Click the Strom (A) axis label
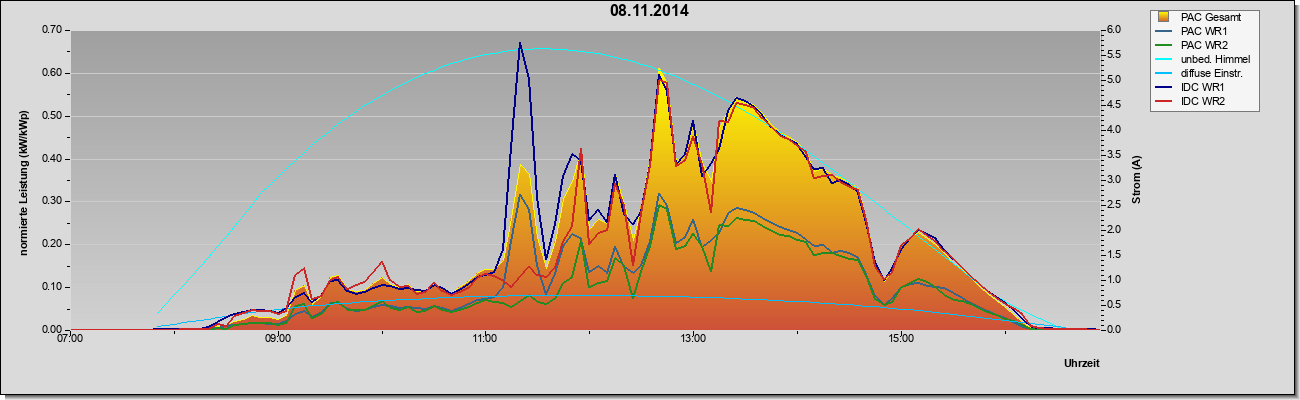Image resolution: width=1300 pixels, height=400 pixels. pos(1136,180)
